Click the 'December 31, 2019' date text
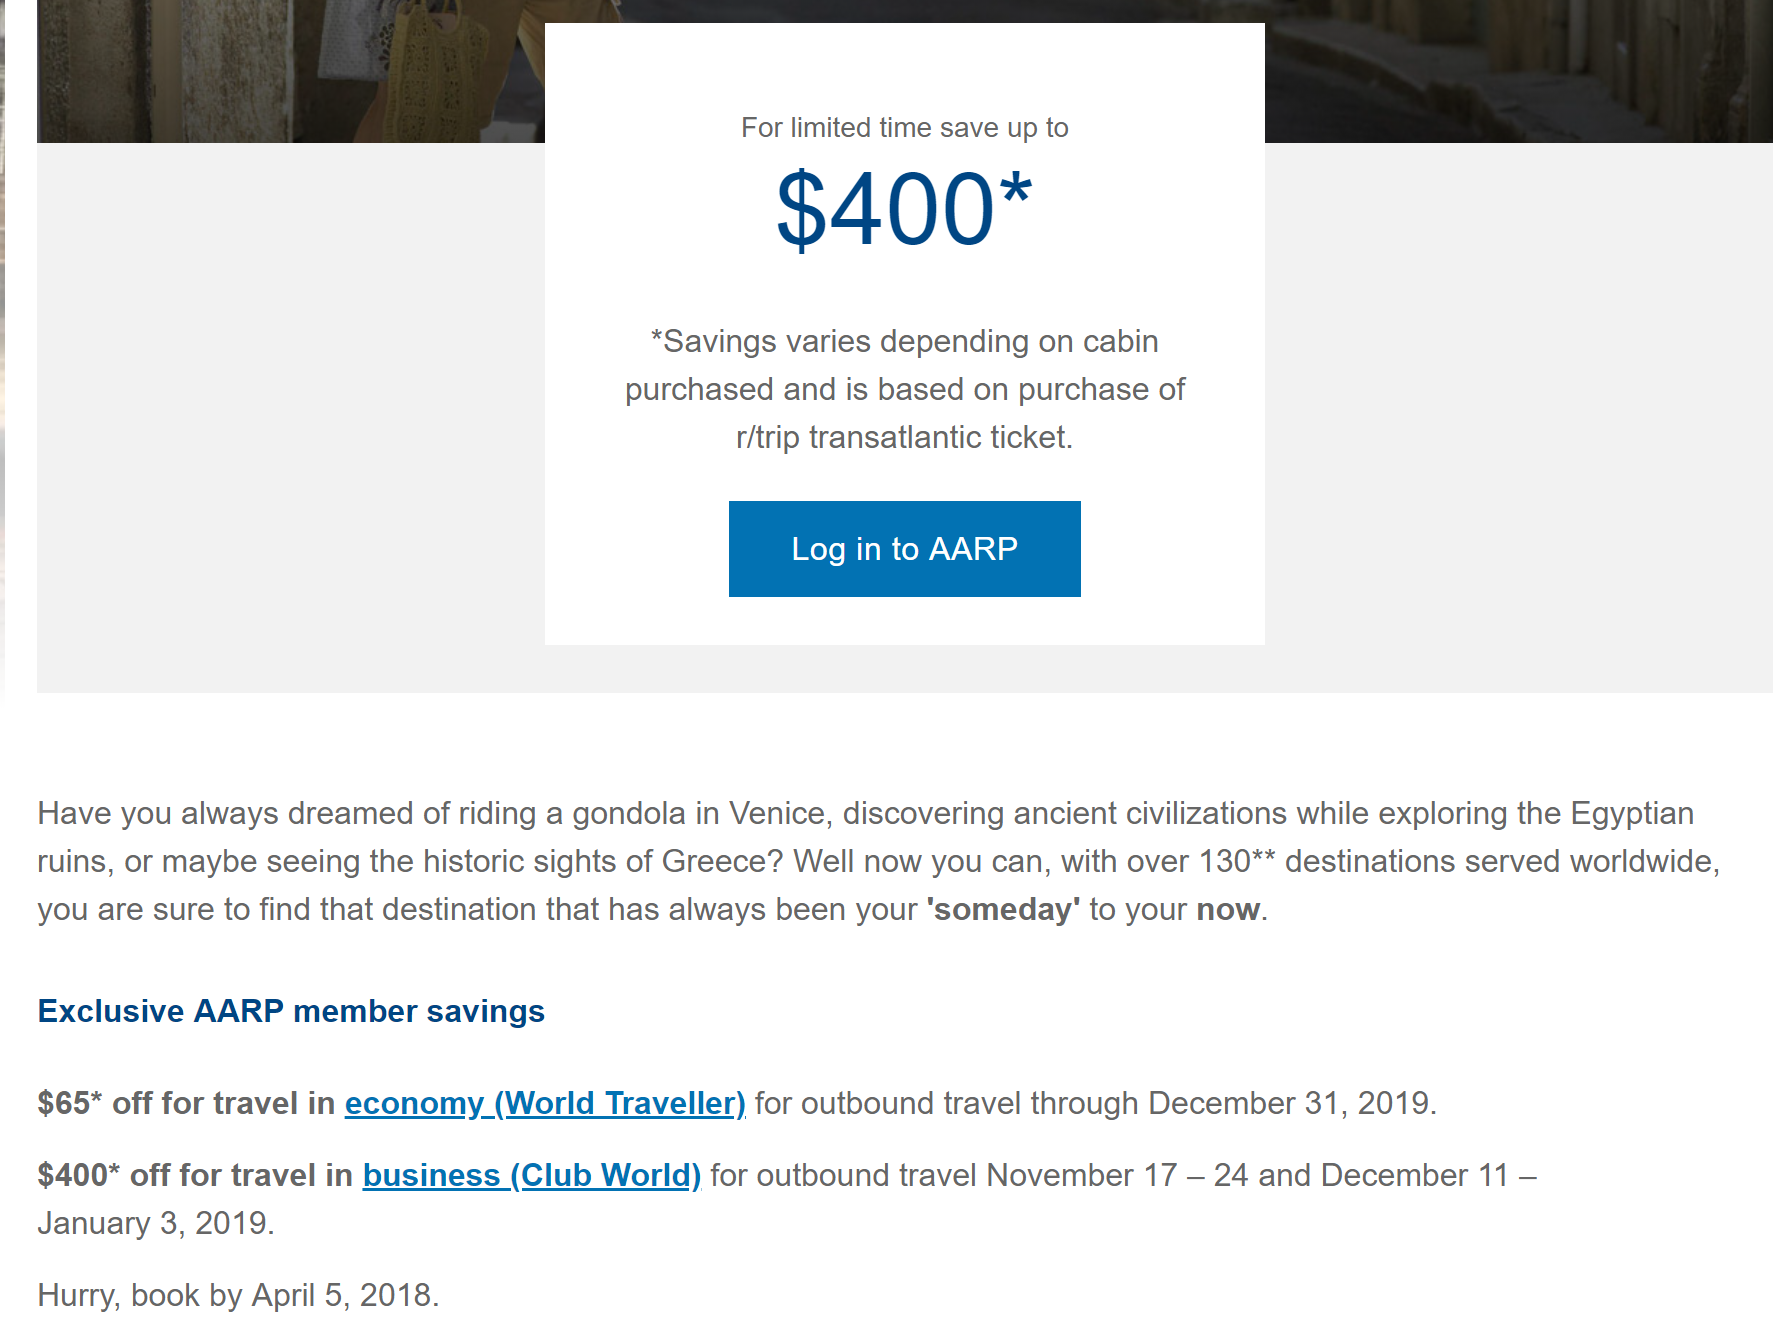 (1290, 1103)
